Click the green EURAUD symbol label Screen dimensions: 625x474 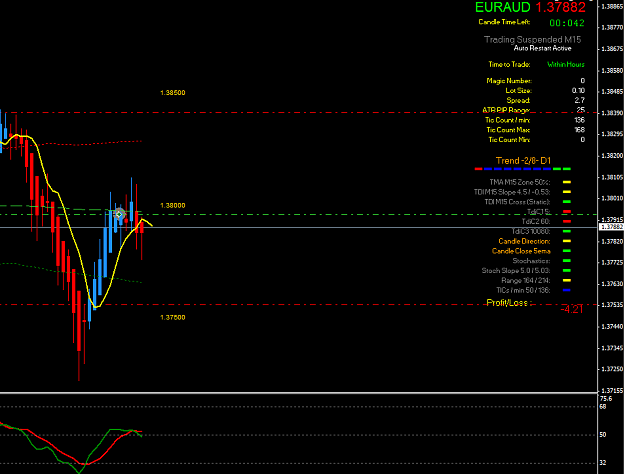tap(503, 7)
